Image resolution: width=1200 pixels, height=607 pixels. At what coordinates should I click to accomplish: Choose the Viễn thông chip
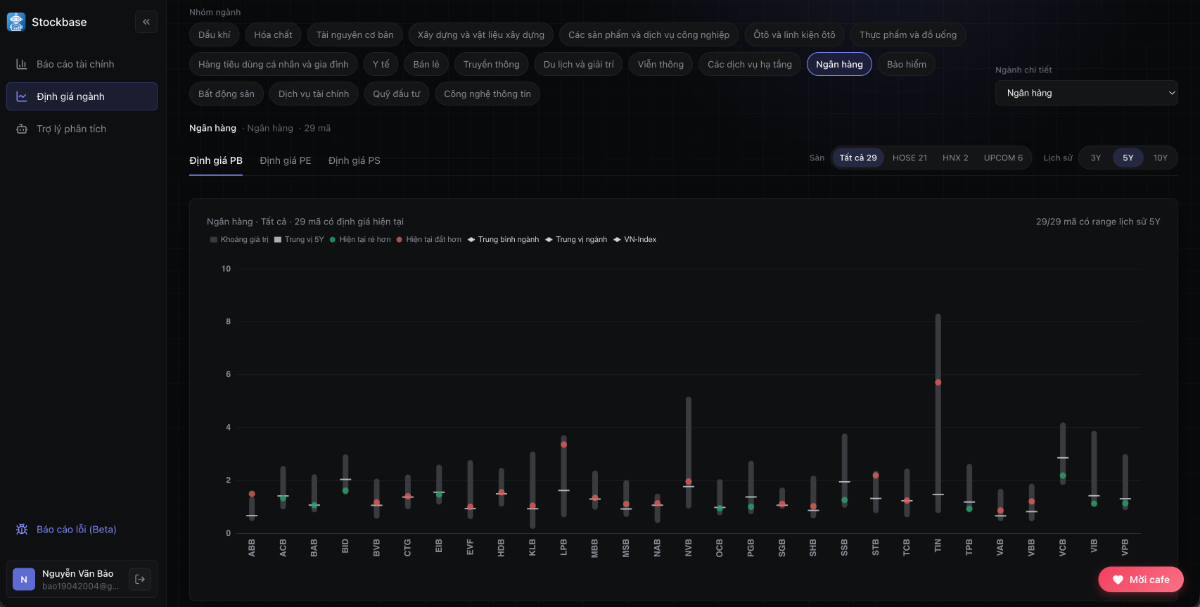tap(661, 64)
